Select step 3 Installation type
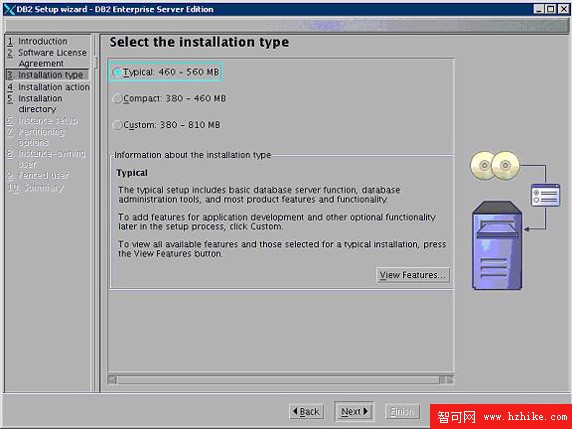This screenshot has height=429, width=572. 47,75
